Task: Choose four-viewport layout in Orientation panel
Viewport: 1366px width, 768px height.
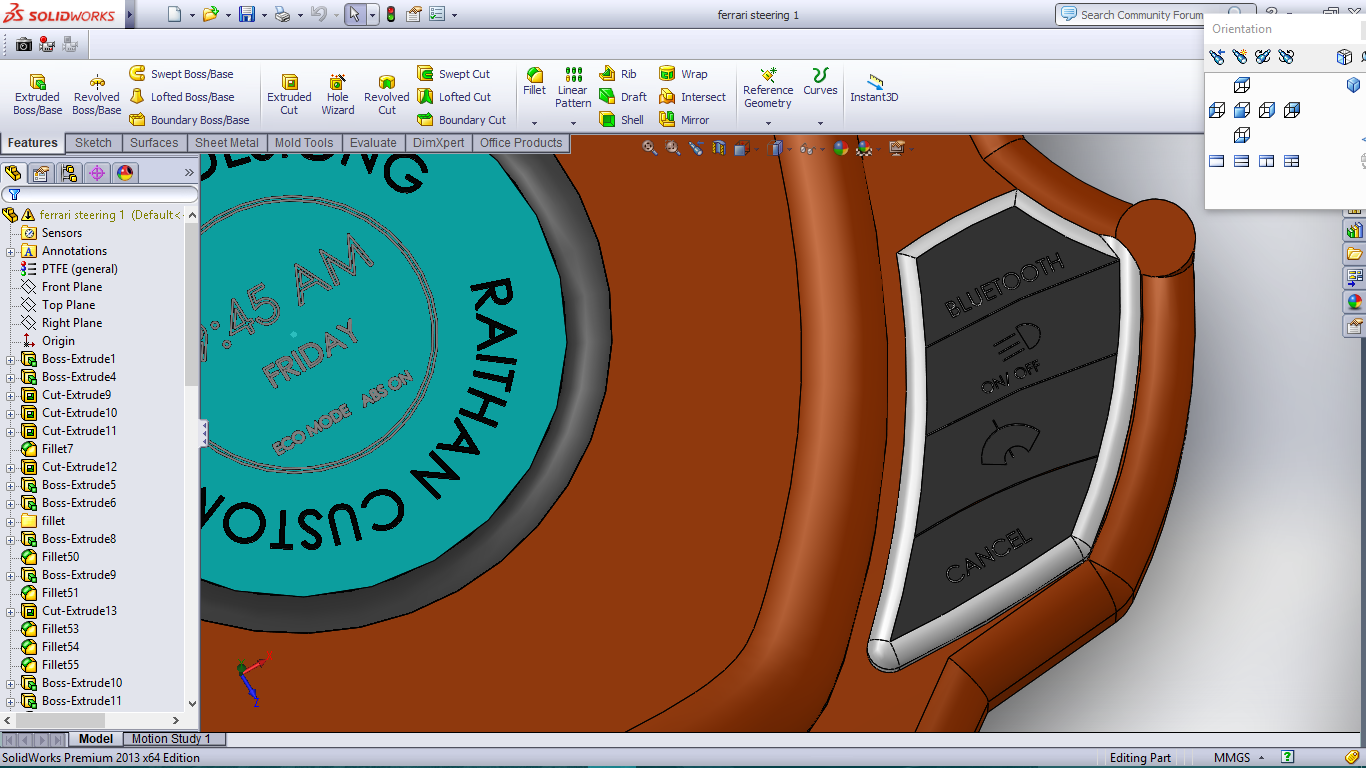Action: coord(1291,160)
